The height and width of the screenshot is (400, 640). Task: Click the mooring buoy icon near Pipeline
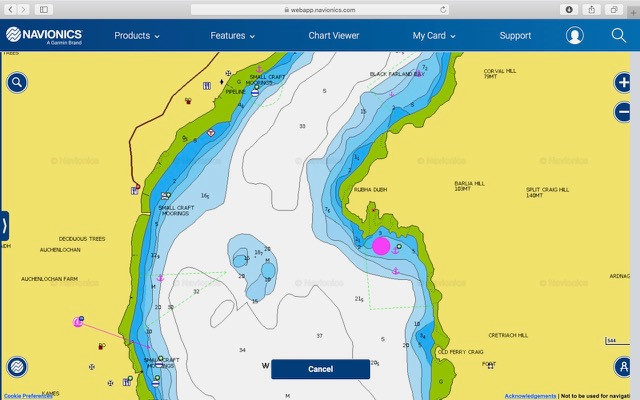tap(255, 92)
